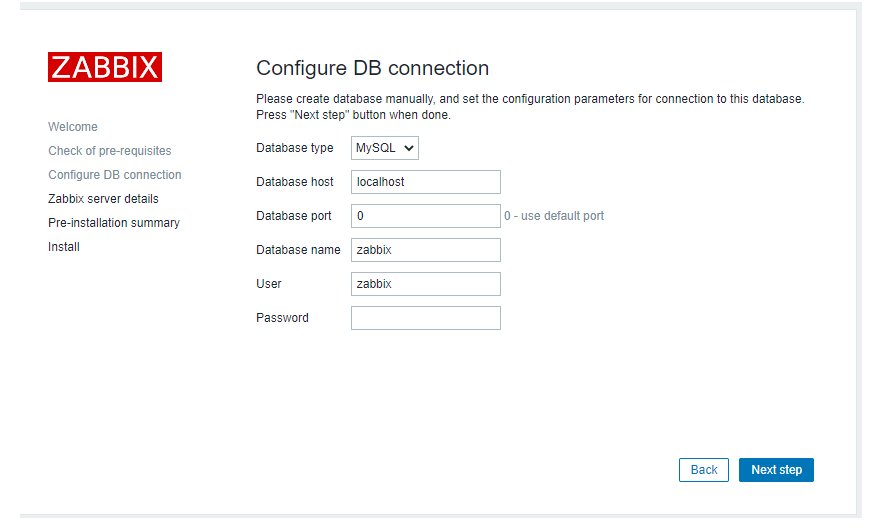870x529 pixels.
Task: Open Pre-installation summary step
Action: [114, 223]
